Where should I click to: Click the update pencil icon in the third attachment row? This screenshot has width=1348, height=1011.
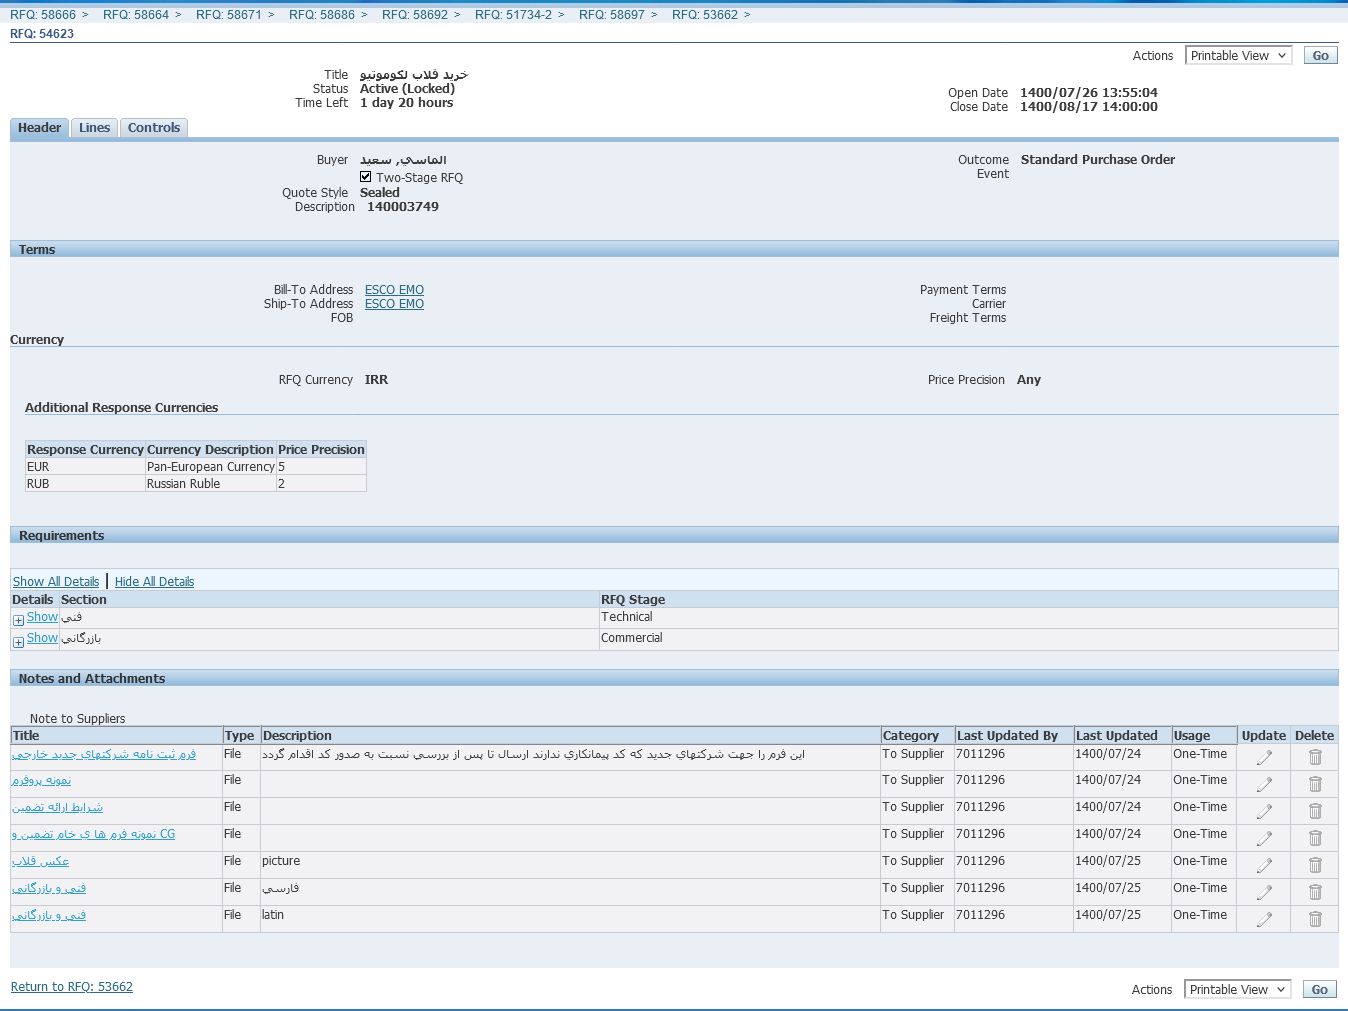(1264, 811)
